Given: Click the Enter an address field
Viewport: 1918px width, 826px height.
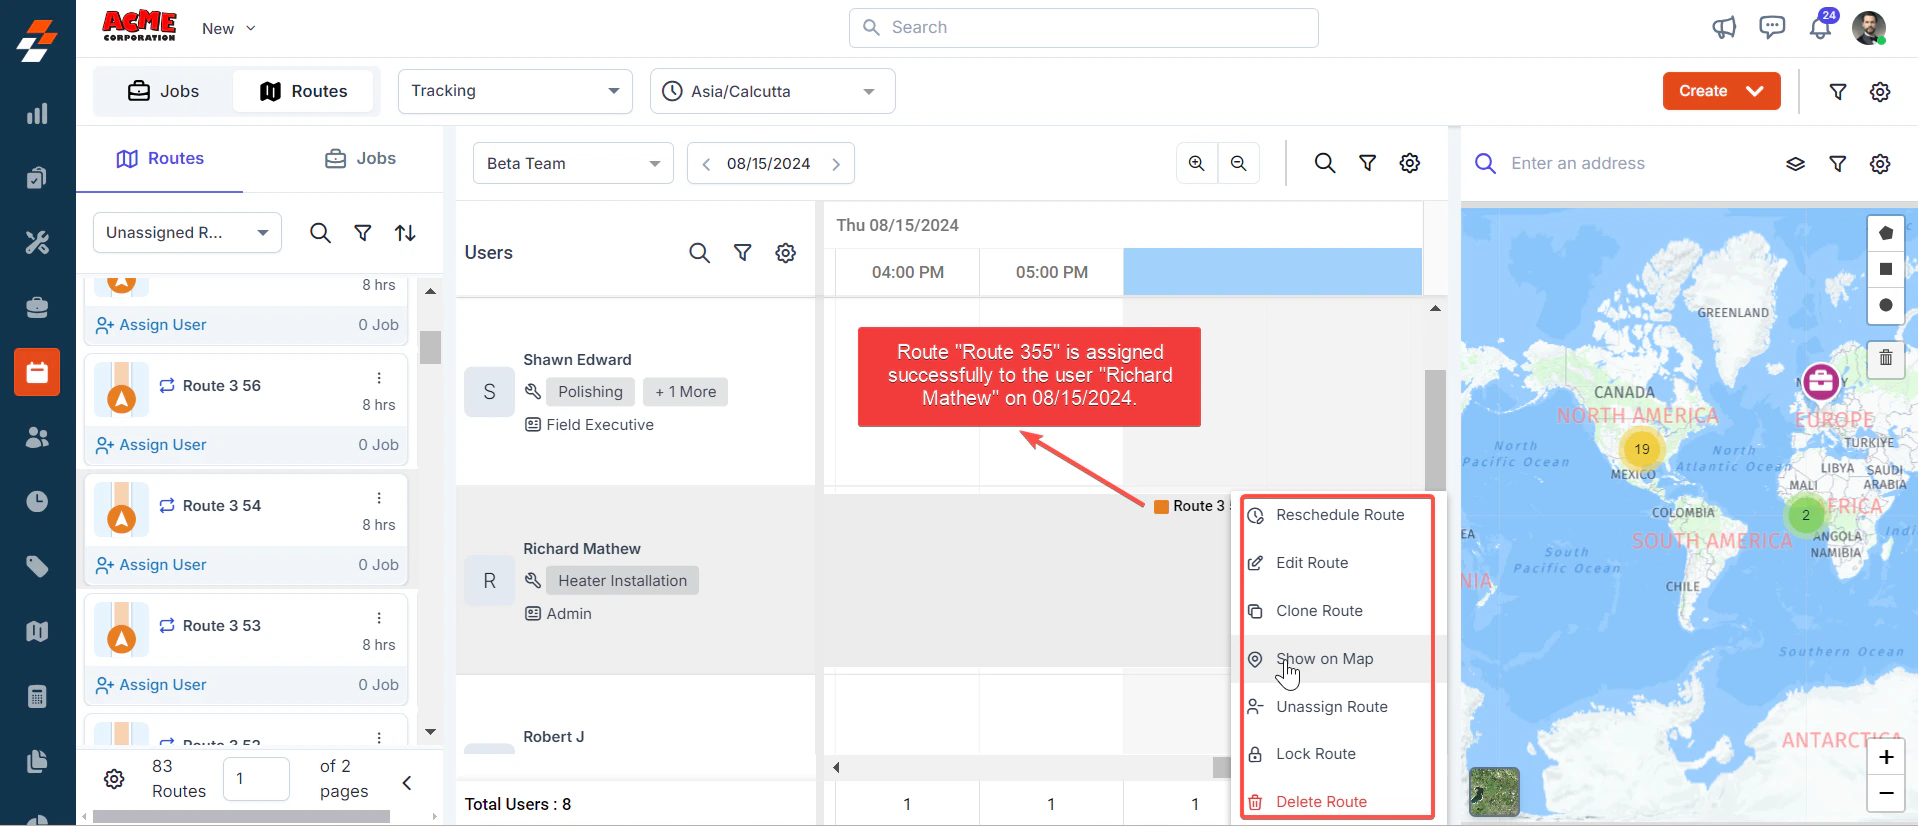Looking at the screenshot, I should point(1638,164).
